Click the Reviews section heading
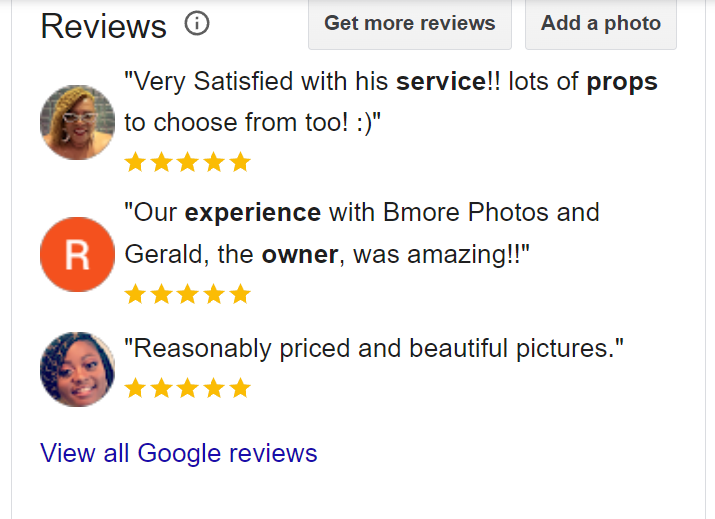715x519 pixels. click(x=104, y=26)
